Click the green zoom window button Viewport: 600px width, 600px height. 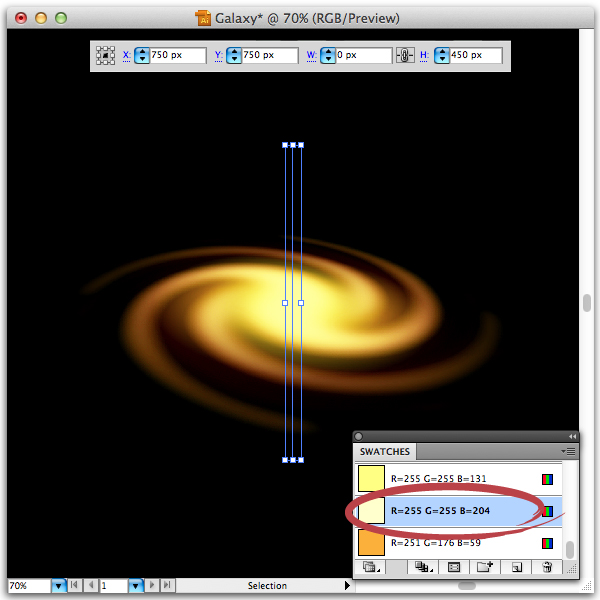click(x=61, y=18)
